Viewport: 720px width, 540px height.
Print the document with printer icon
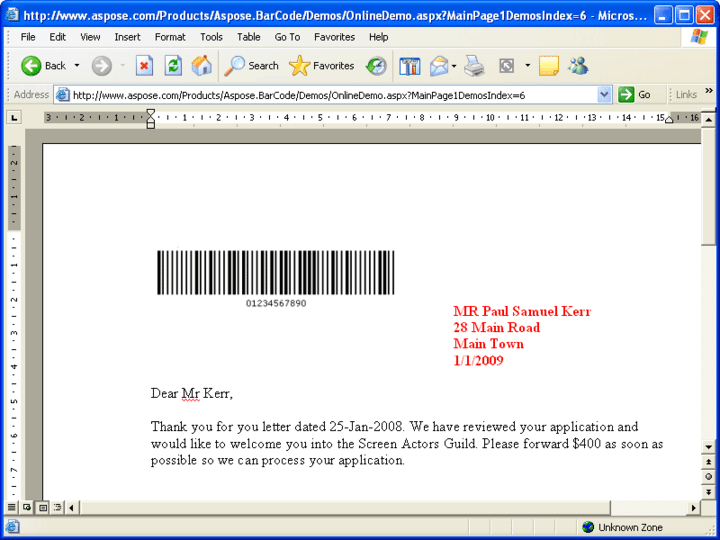click(474, 66)
